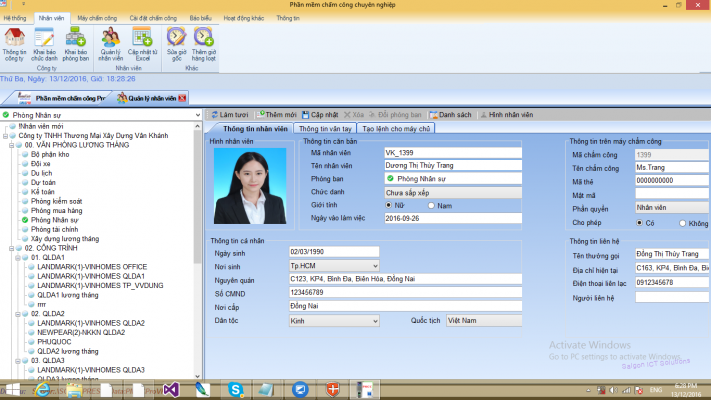The height and width of the screenshot is (400, 711).
Task: Click Làm tươi refresh toolbar button
Action: click(230, 115)
